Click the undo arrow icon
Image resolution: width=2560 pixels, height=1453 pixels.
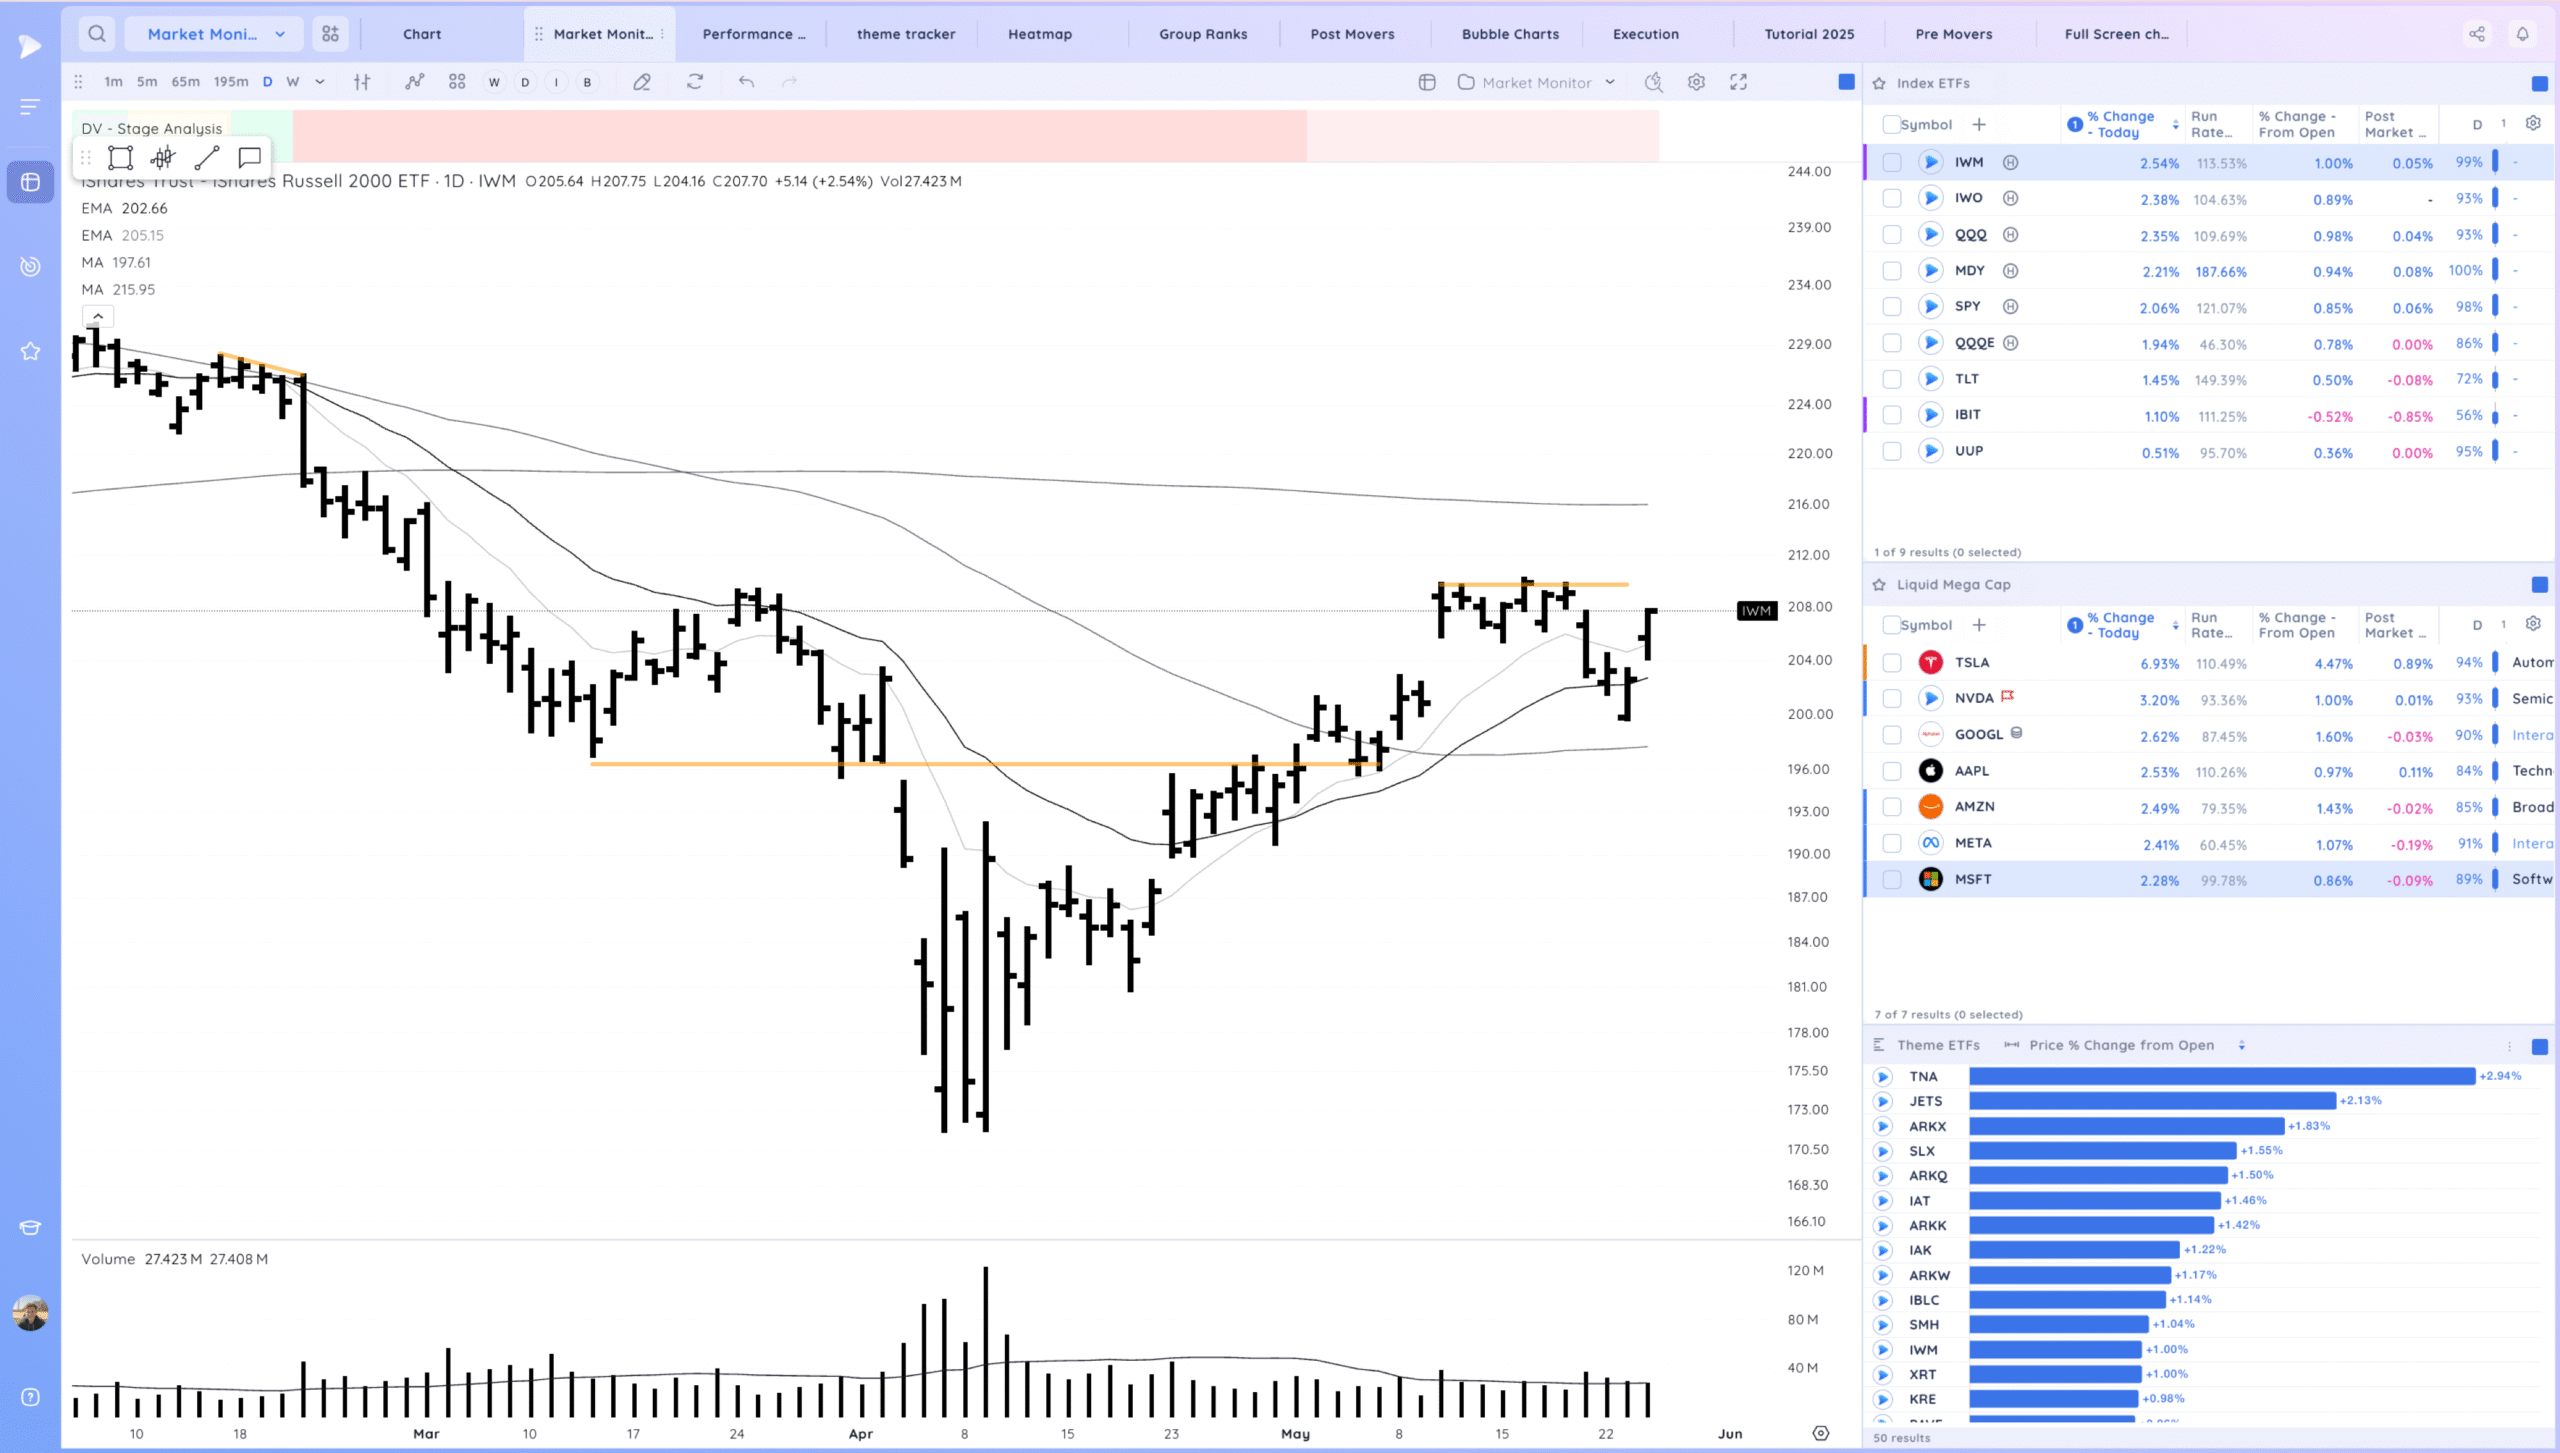[x=746, y=82]
